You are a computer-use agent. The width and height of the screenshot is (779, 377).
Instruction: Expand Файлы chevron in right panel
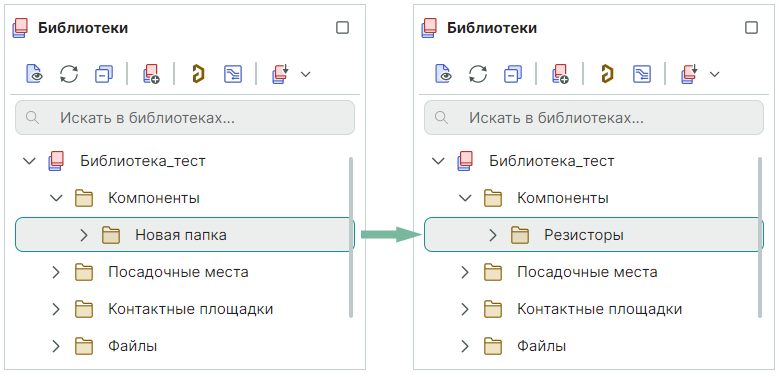click(465, 346)
